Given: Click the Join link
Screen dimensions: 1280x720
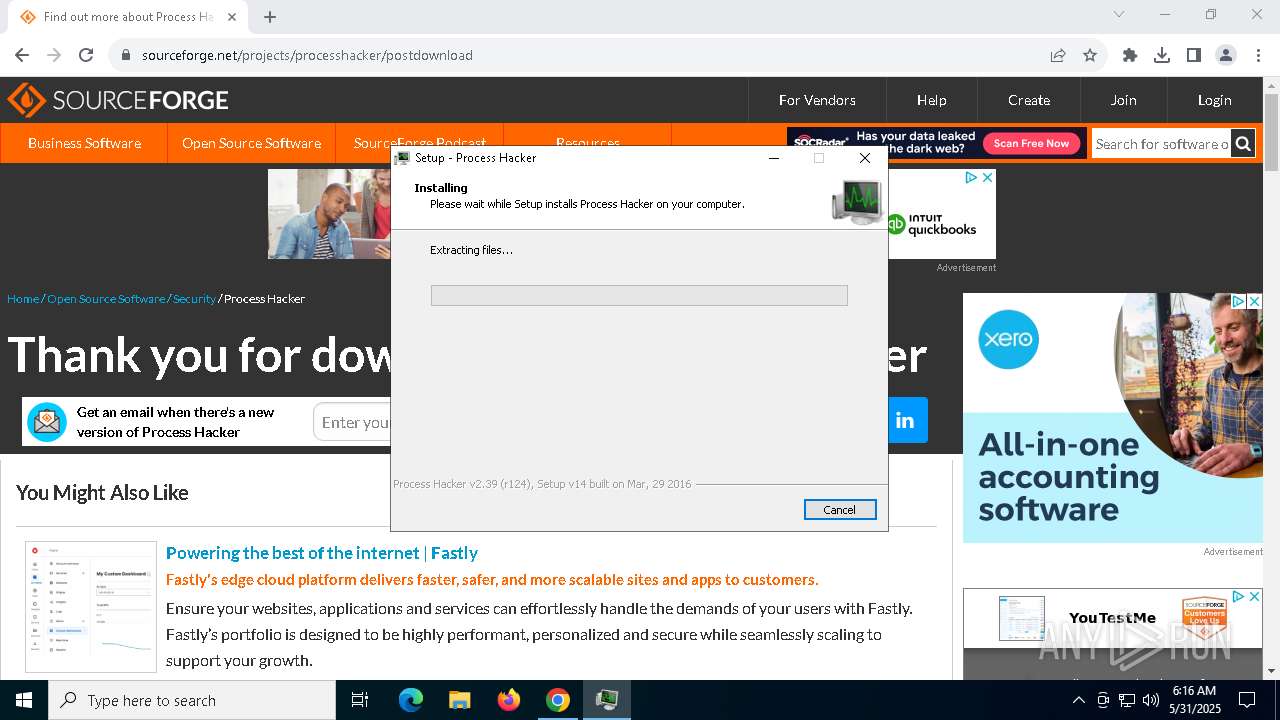Looking at the screenshot, I should (x=1123, y=100).
